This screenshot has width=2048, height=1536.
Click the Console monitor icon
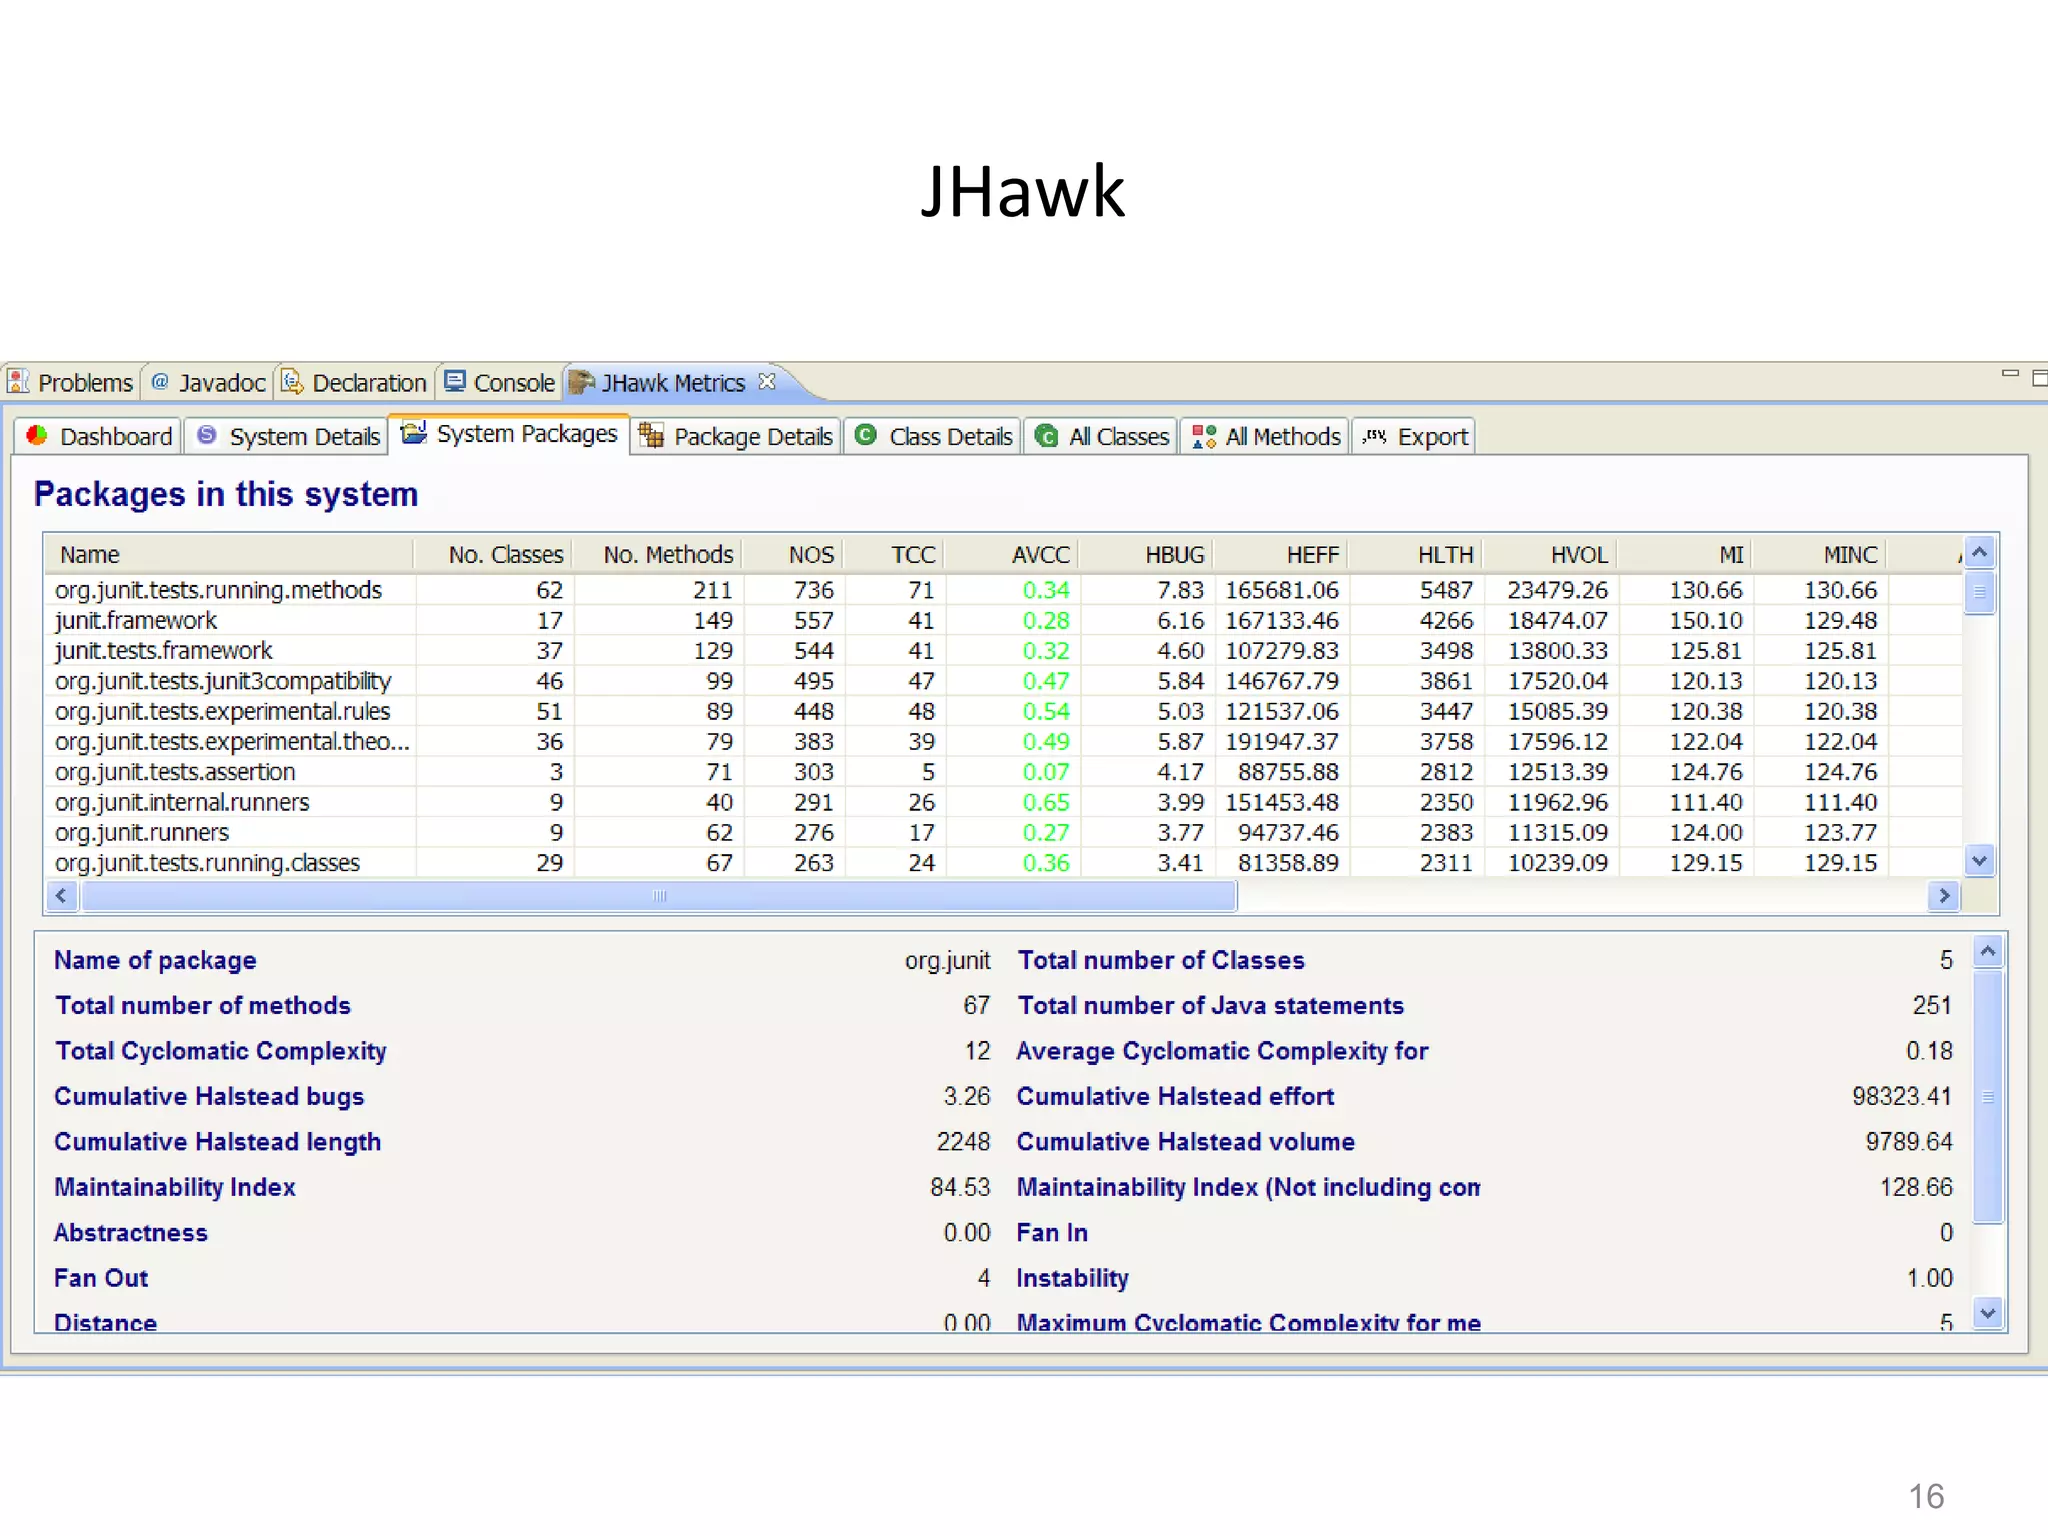click(x=455, y=381)
